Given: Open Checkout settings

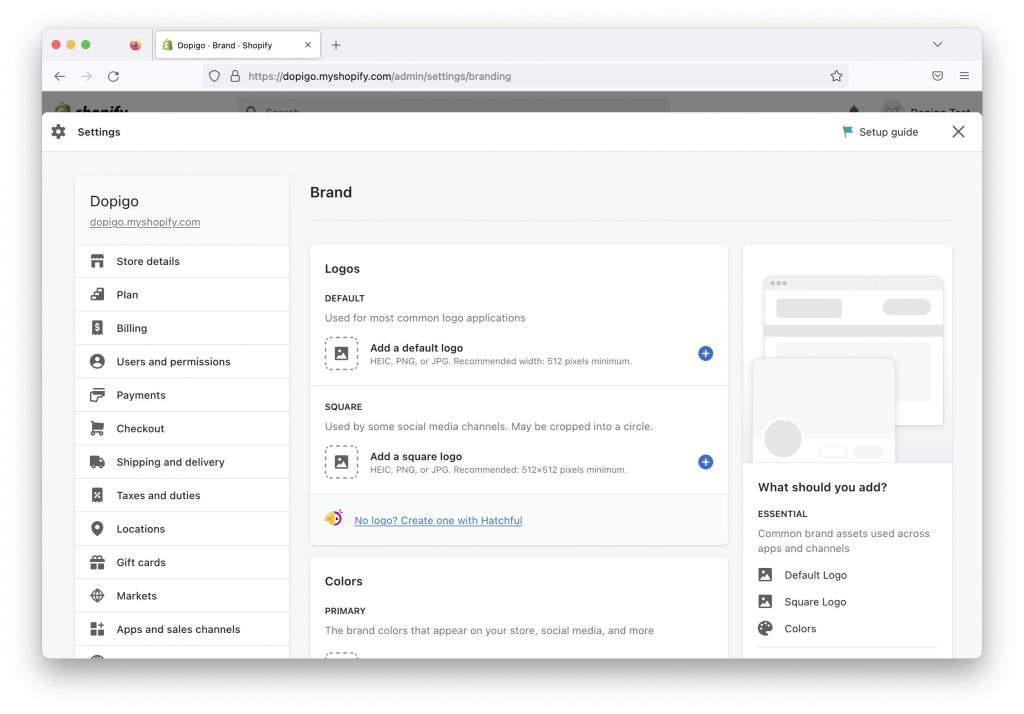Looking at the screenshot, I should point(182,429).
